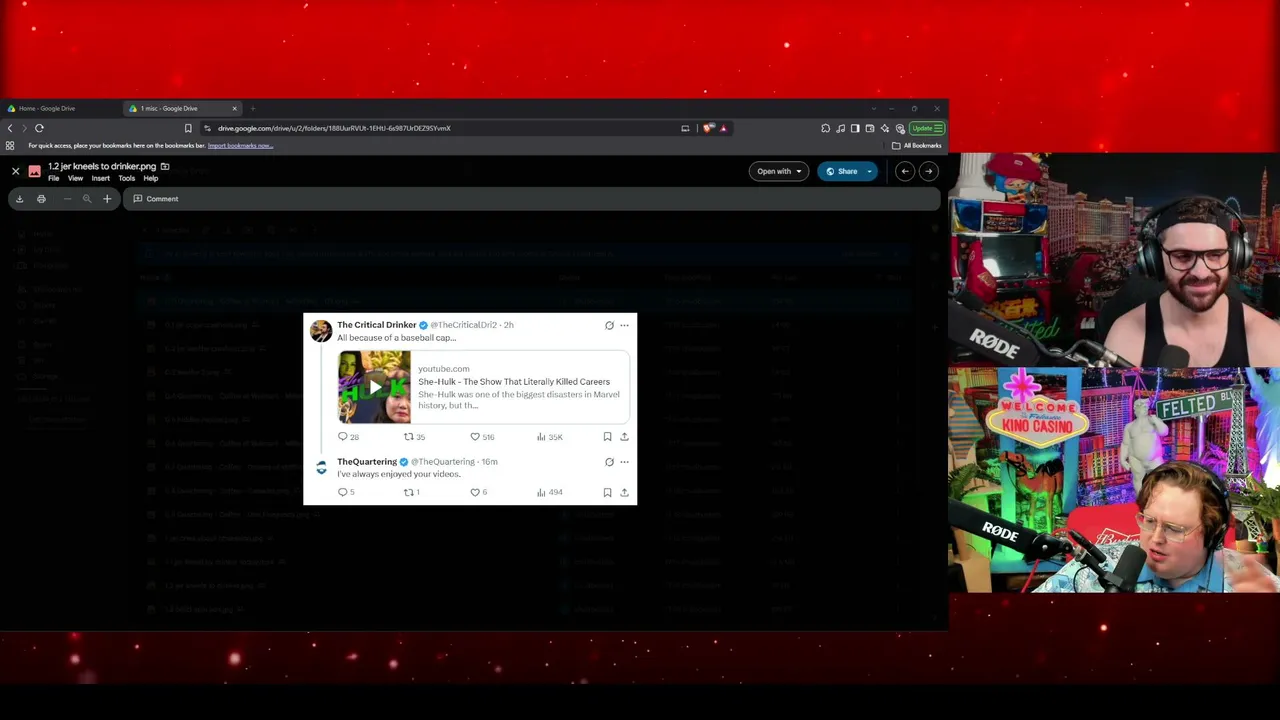Viewport: 1280px width, 720px height.
Task: Open the View menu
Action: coord(75,178)
